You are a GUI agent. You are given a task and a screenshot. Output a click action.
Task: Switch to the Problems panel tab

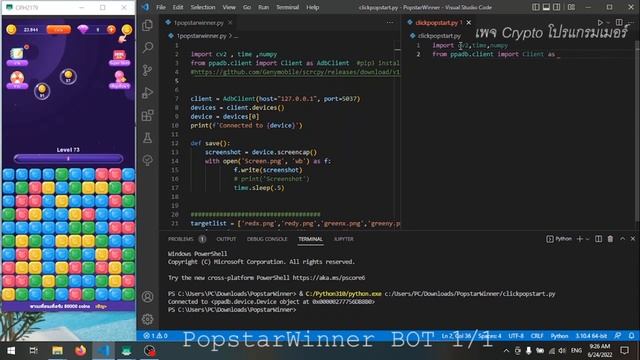[x=180, y=239]
